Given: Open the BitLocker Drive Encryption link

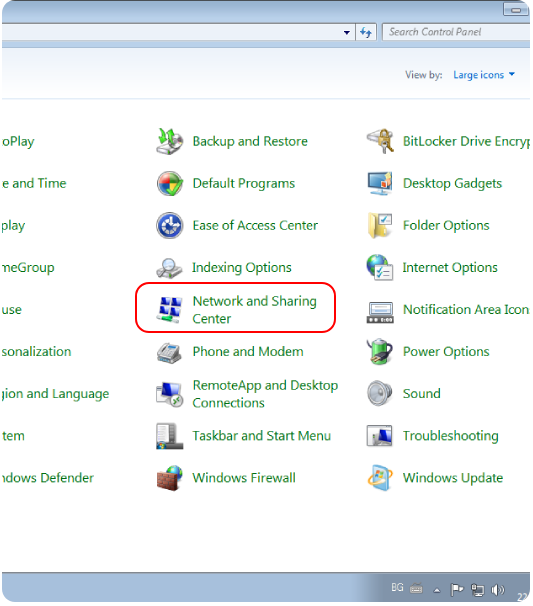Looking at the screenshot, I should (x=467, y=141).
